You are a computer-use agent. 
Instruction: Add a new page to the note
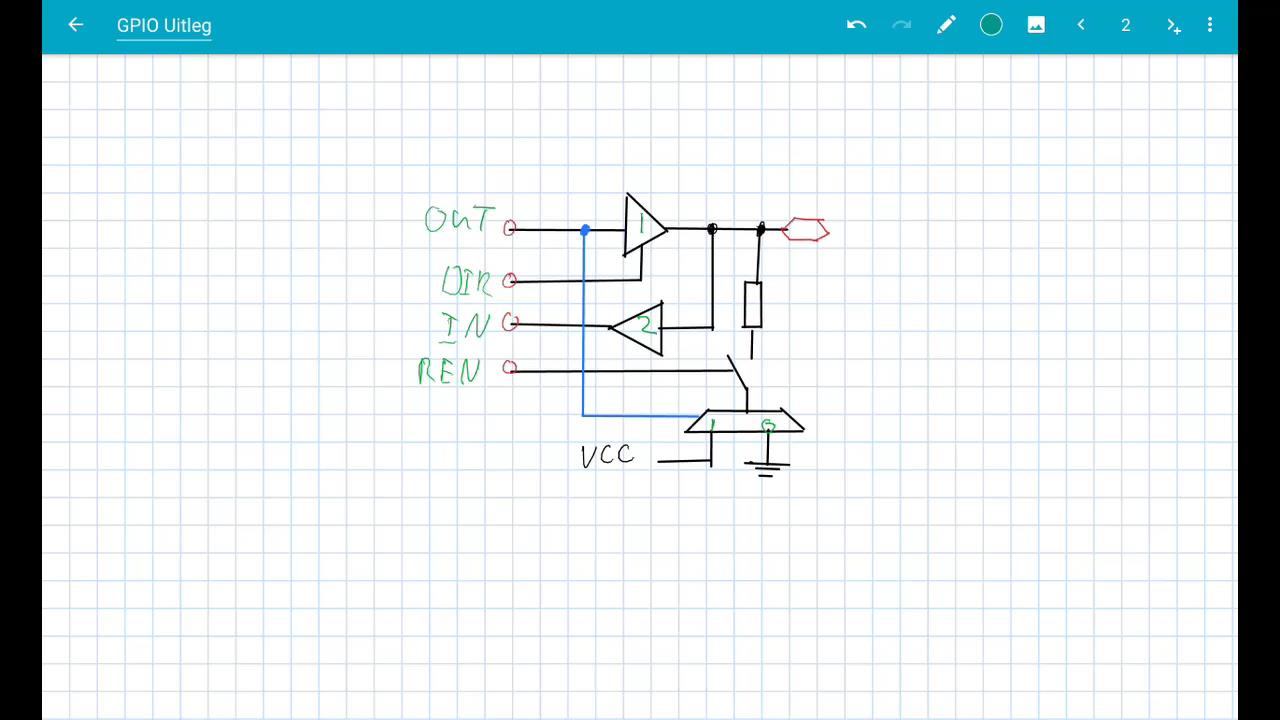(x=1173, y=25)
